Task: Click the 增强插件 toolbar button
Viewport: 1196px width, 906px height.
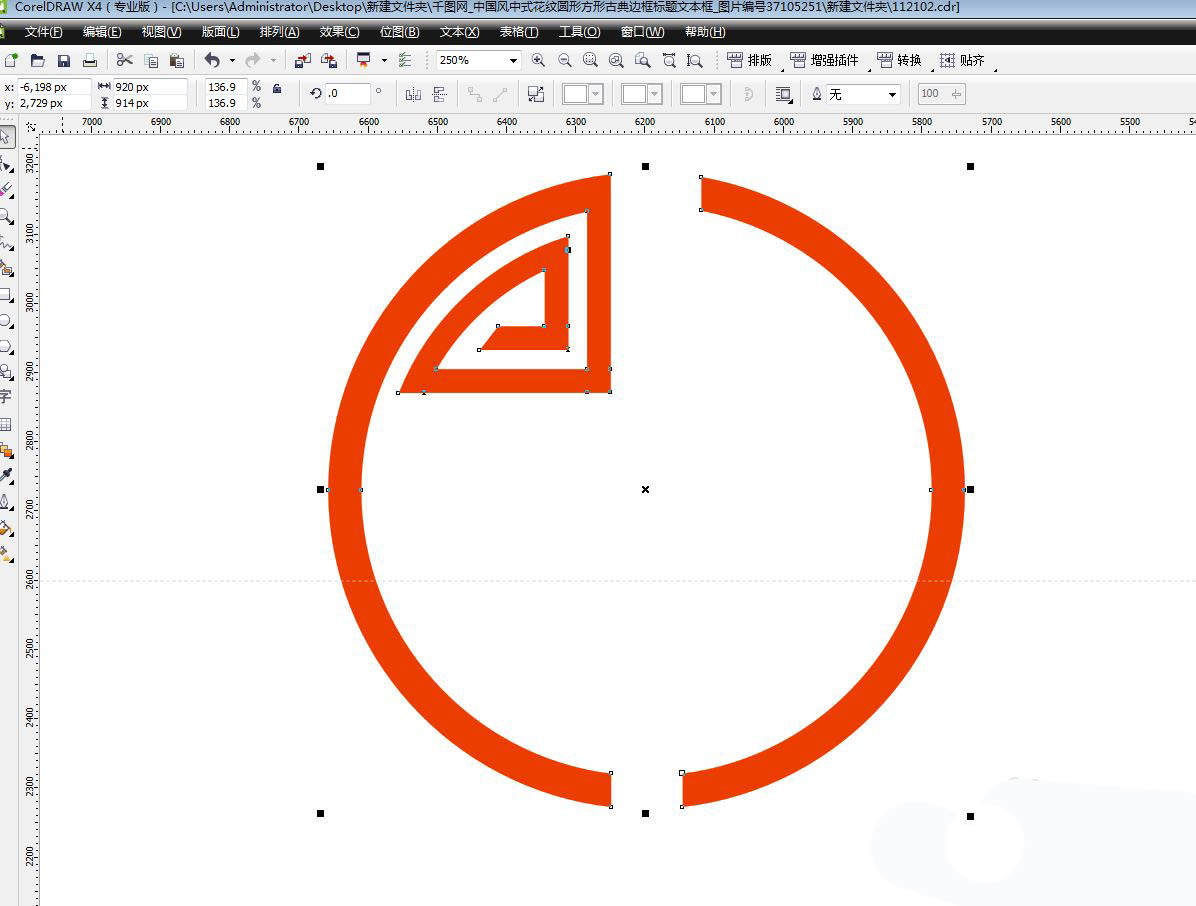Action: pyautogui.click(x=824, y=61)
